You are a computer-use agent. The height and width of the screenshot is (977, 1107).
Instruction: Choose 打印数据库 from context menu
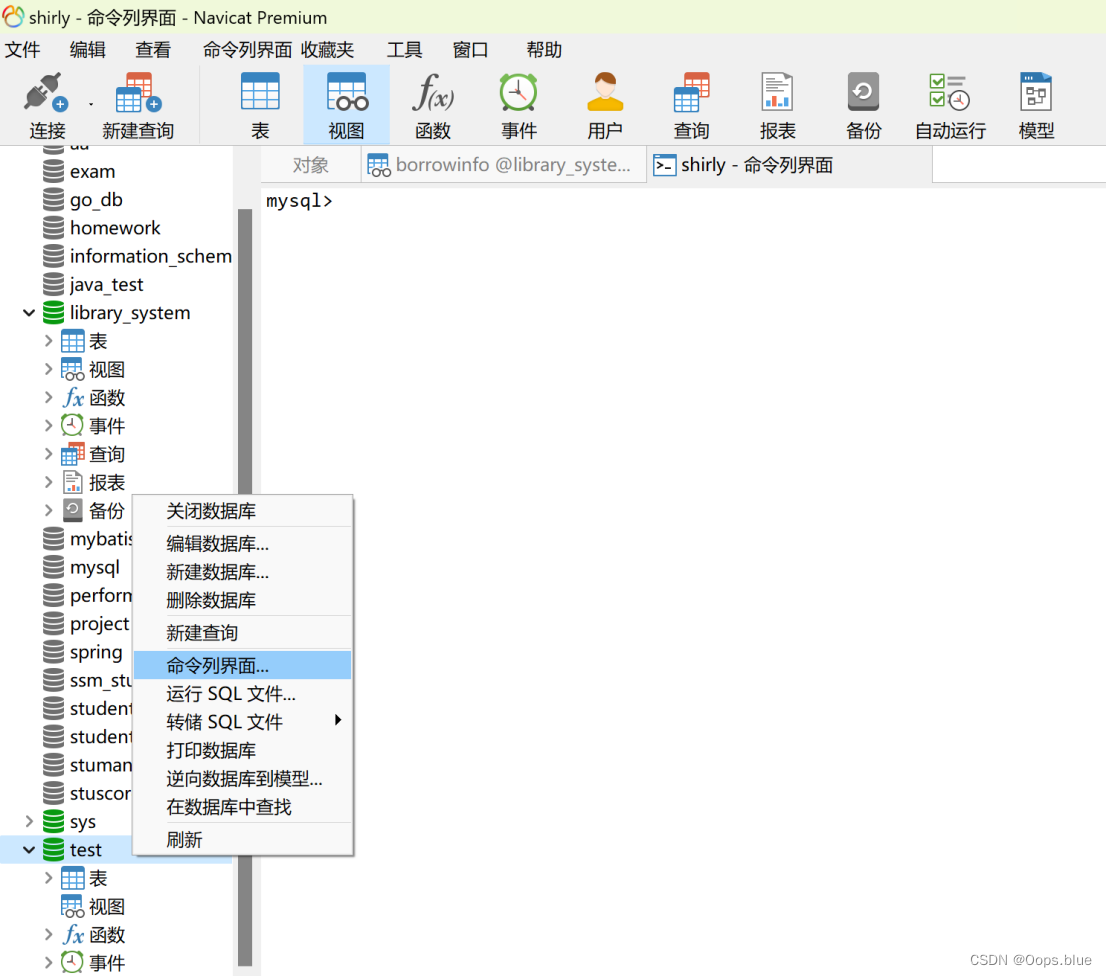[x=242, y=750]
